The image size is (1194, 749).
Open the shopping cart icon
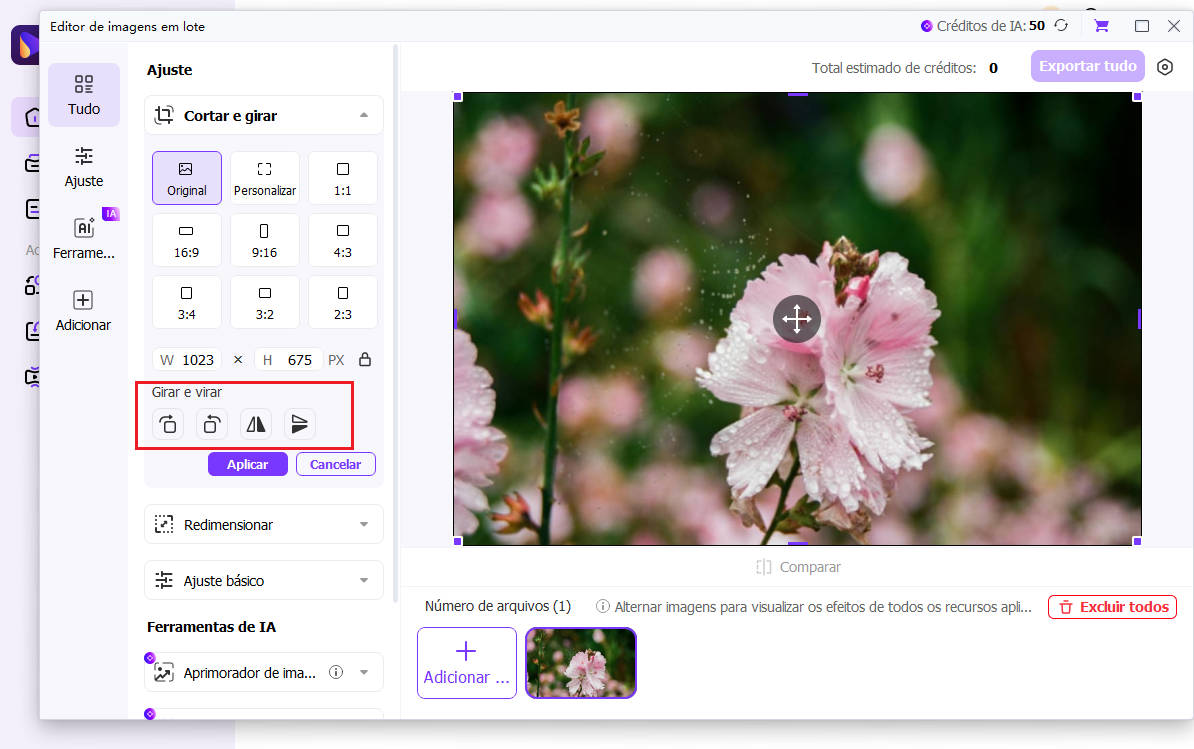(x=1101, y=26)
